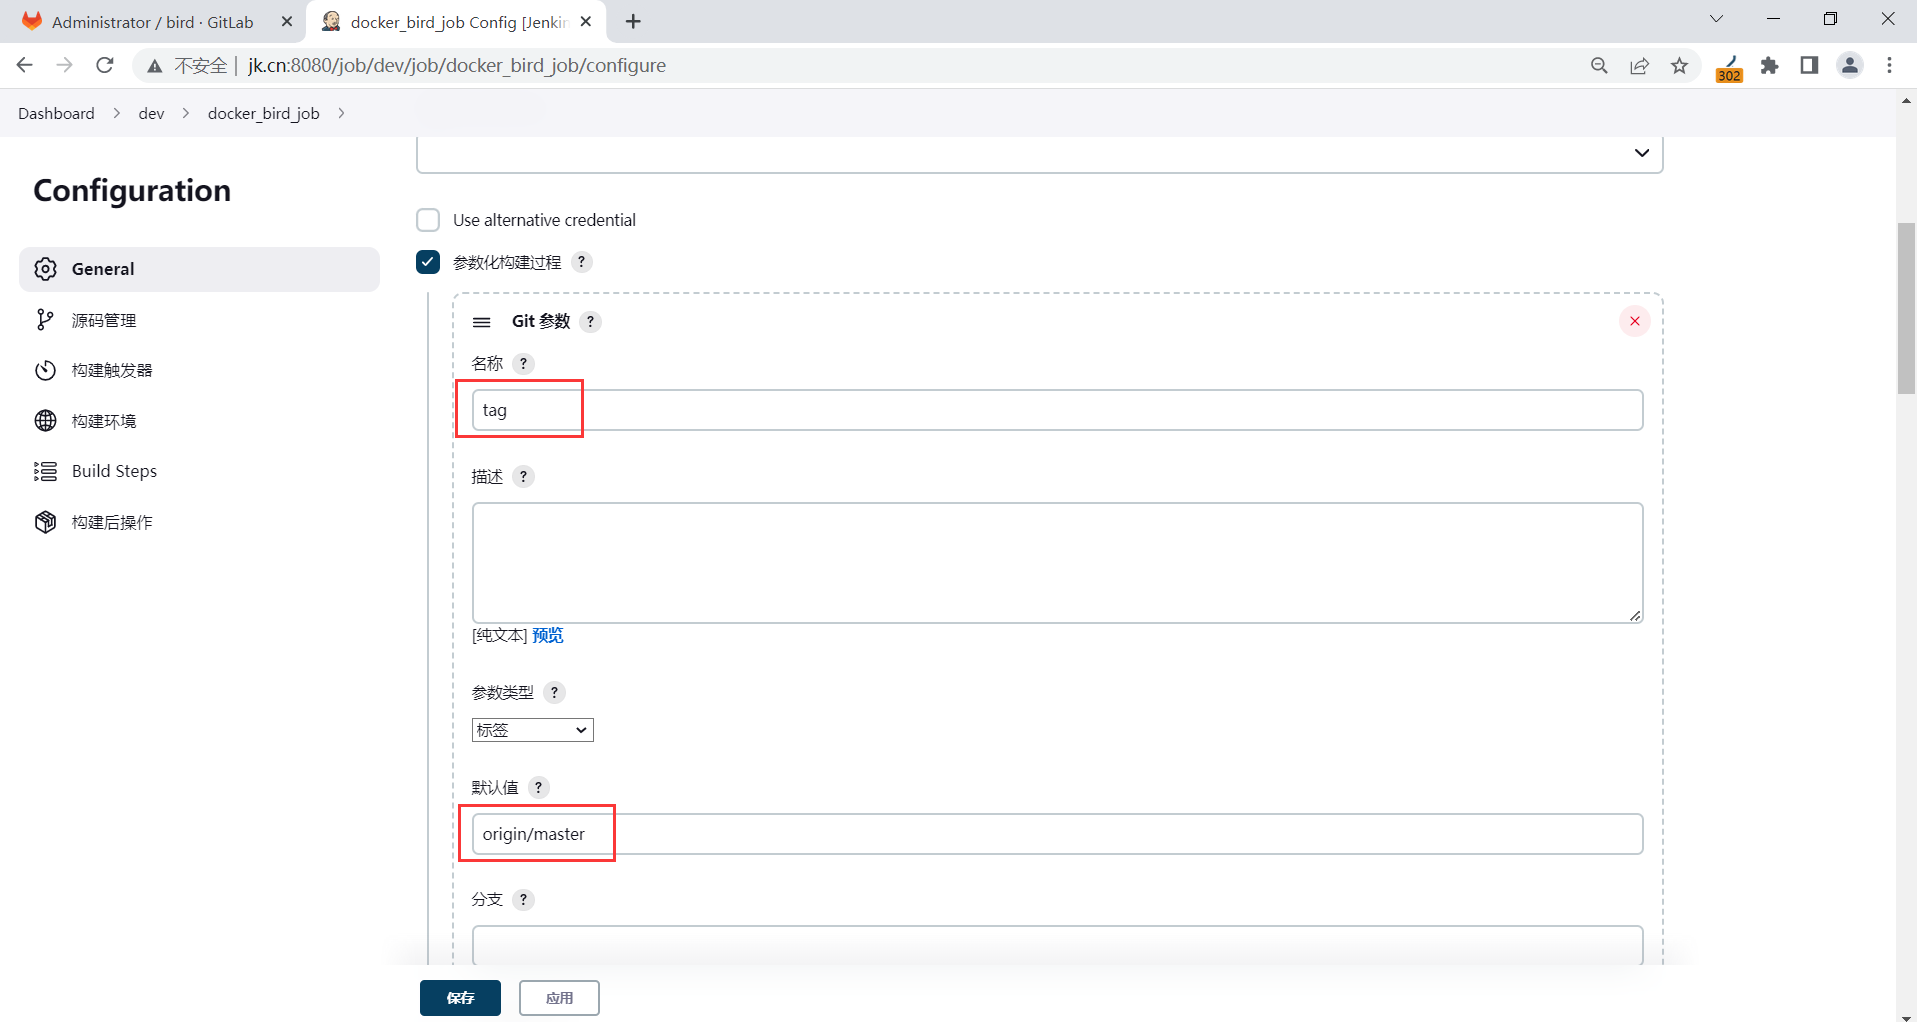Open the 参数类型 dropdown showing 标签
This screenshot has width=1917, height=1022.
click(533, 730)
